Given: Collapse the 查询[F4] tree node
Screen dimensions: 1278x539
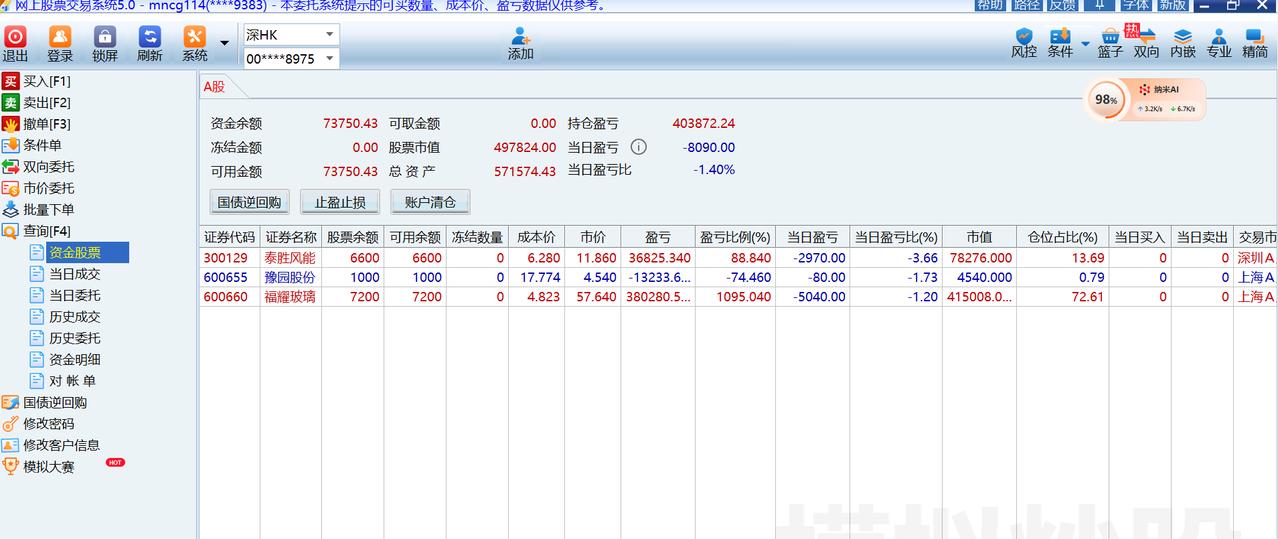Looking at the screenshot, I should (47, 231).
